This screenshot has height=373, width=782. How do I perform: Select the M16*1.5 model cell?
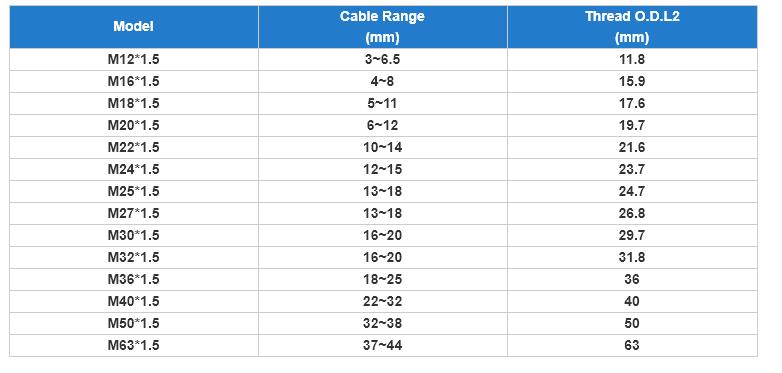coord(134,81)
